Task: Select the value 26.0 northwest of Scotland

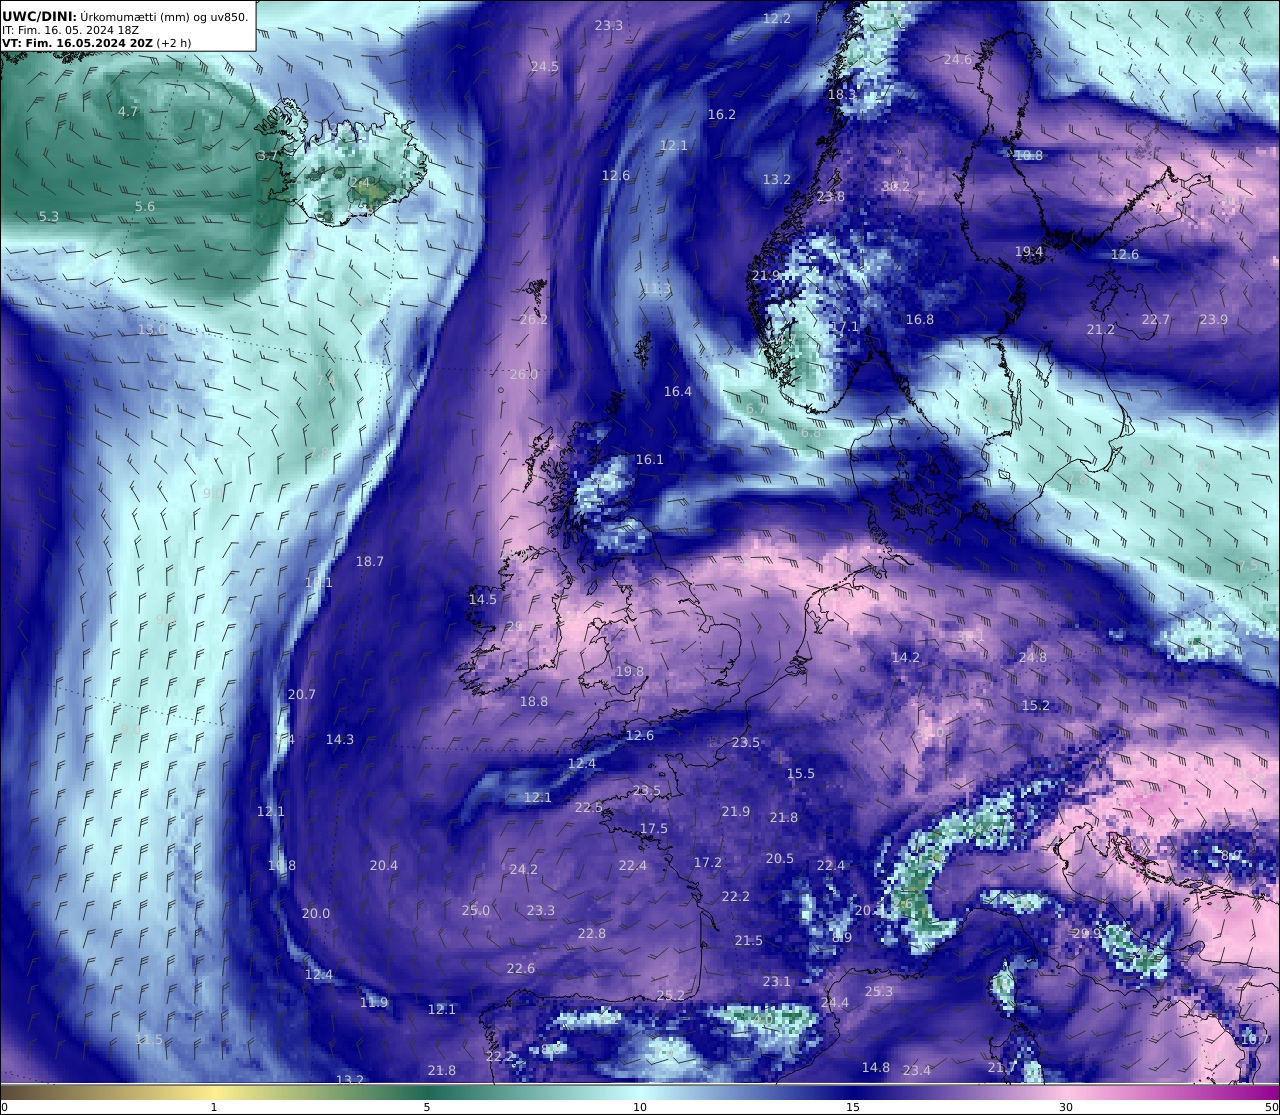Action: point(524,374)
